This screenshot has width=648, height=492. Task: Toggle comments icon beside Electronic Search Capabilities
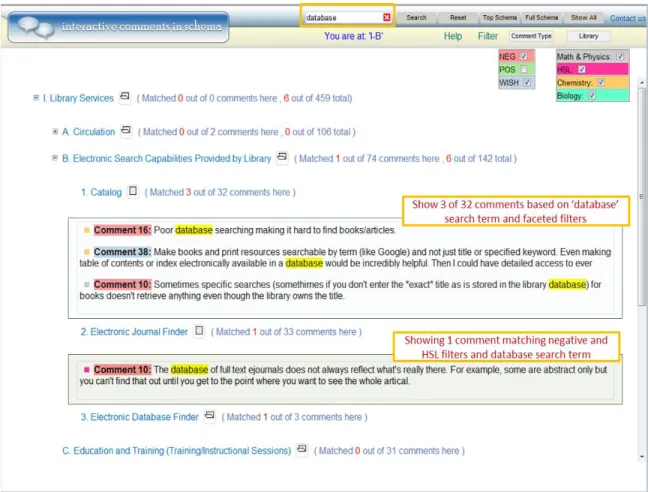[282, 157]
